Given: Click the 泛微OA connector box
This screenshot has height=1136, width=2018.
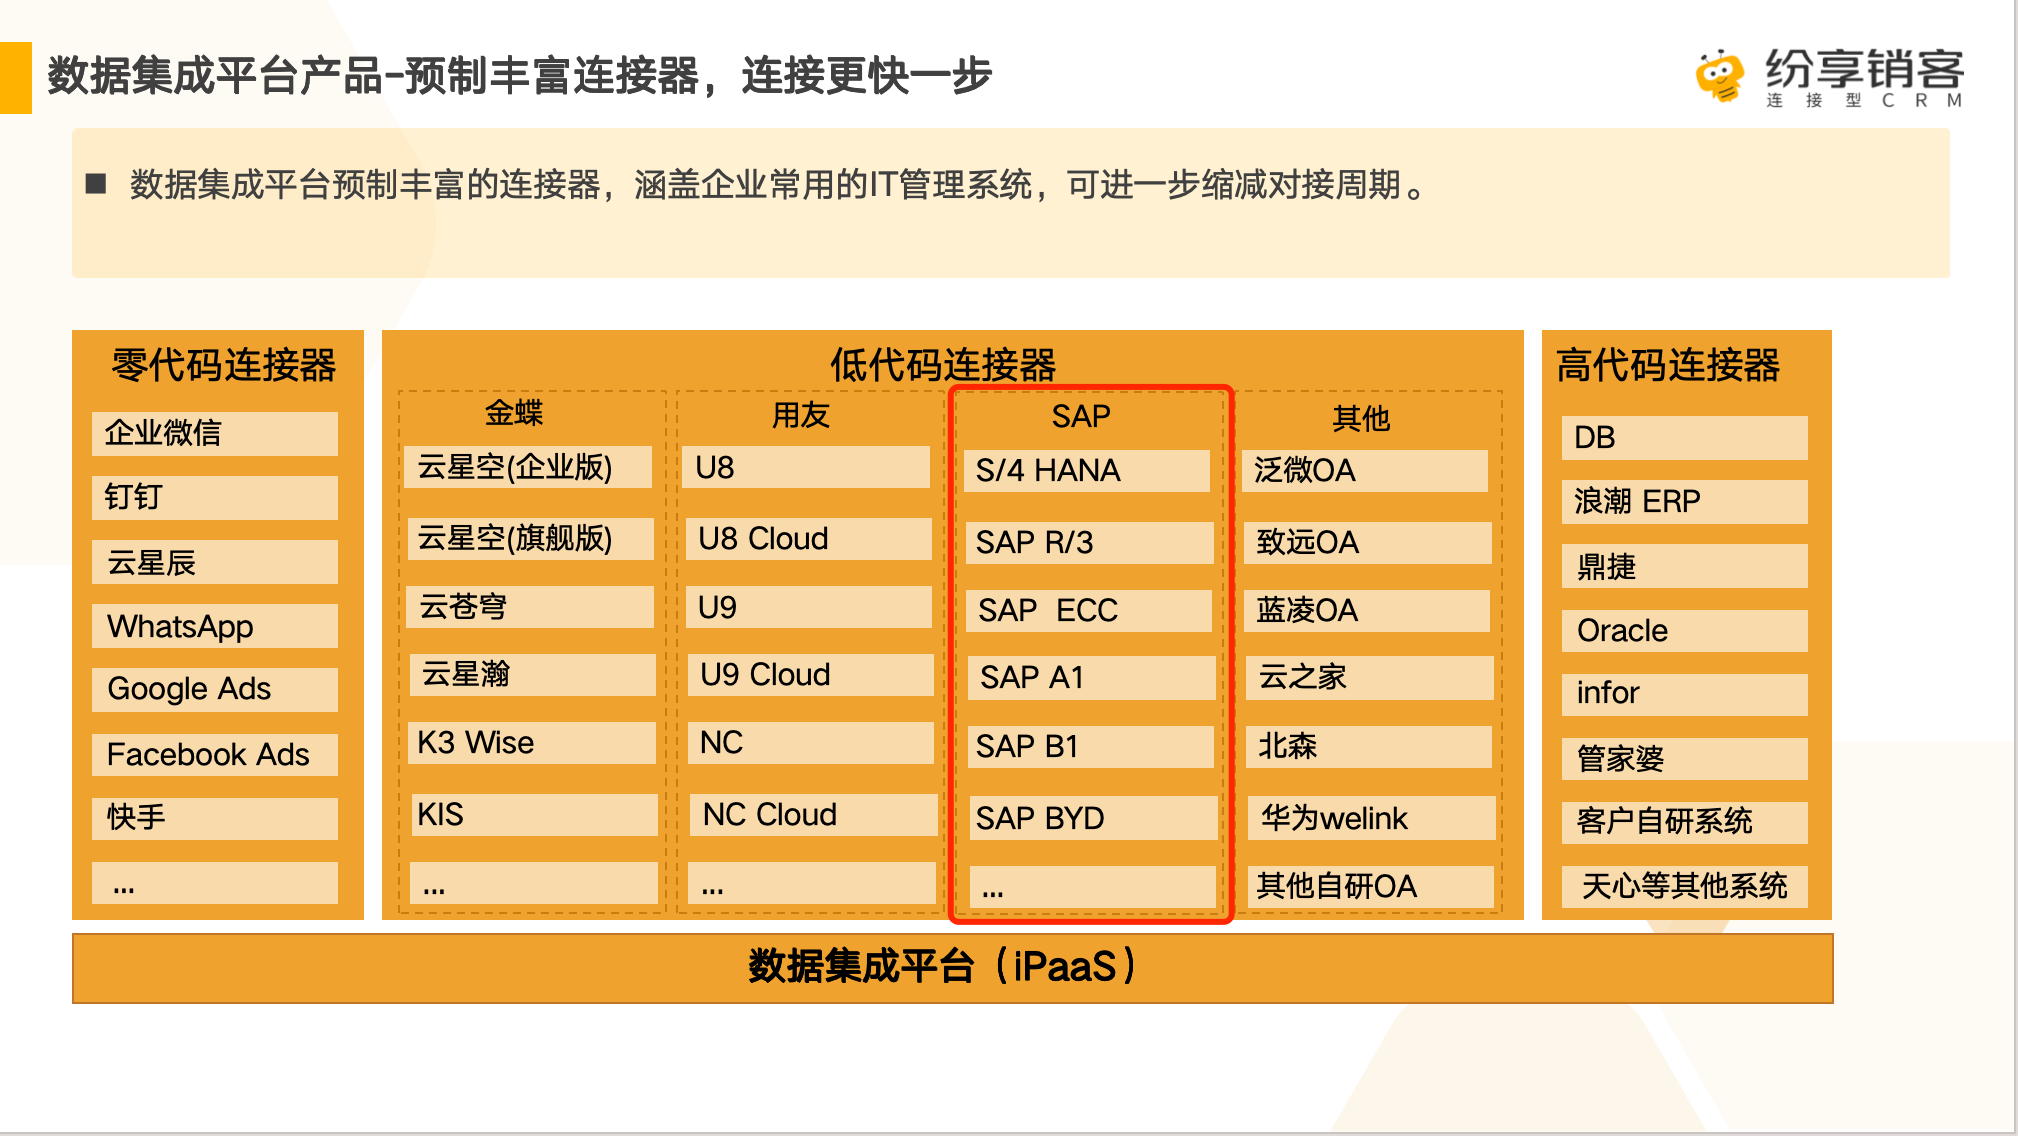Looking at the screenshot, I should (1365, 470).
